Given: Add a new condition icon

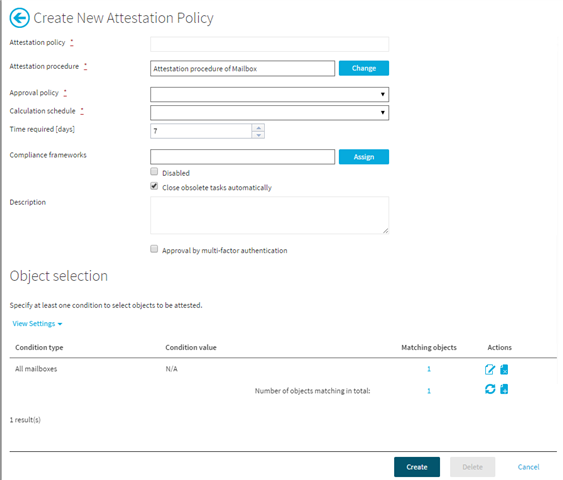Looking at the screenshot, I should (504, 389).
